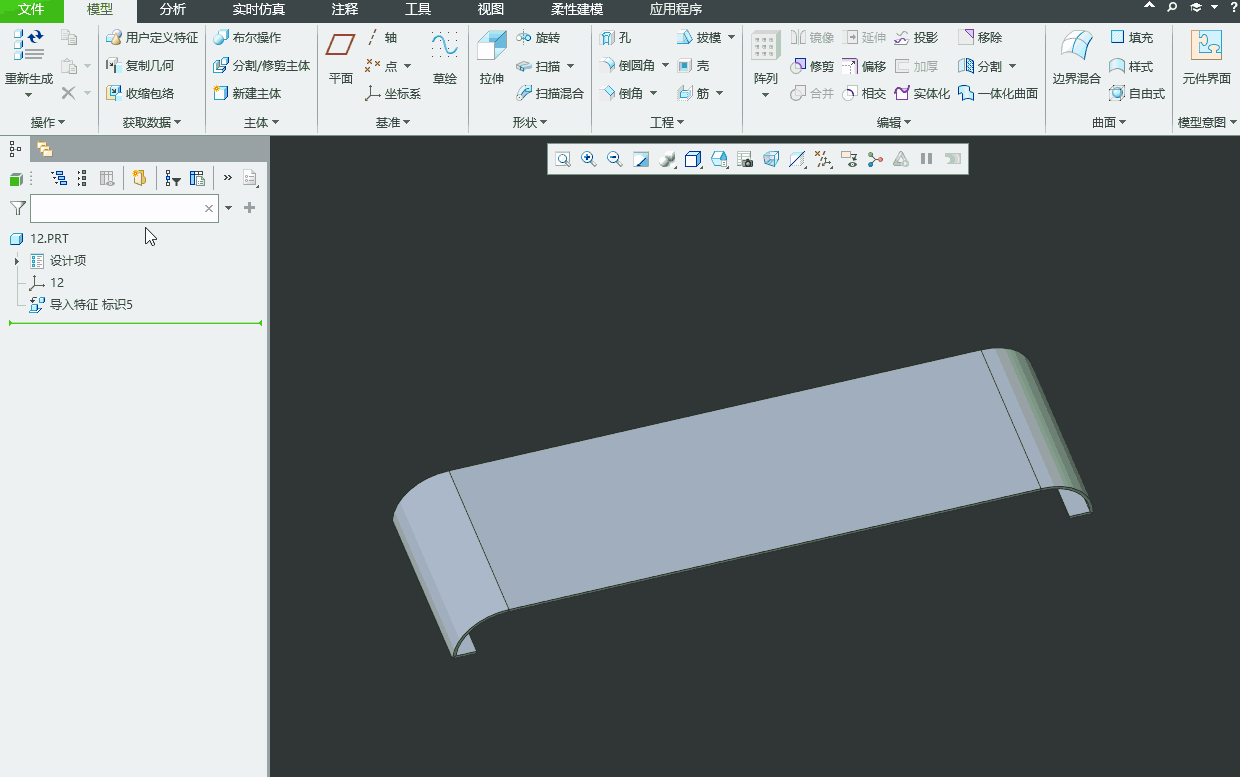Expand the Operations (操作) group dropdown
Image resolution: width=1240 pixels, height=777 pixels.
coord(48,122)
